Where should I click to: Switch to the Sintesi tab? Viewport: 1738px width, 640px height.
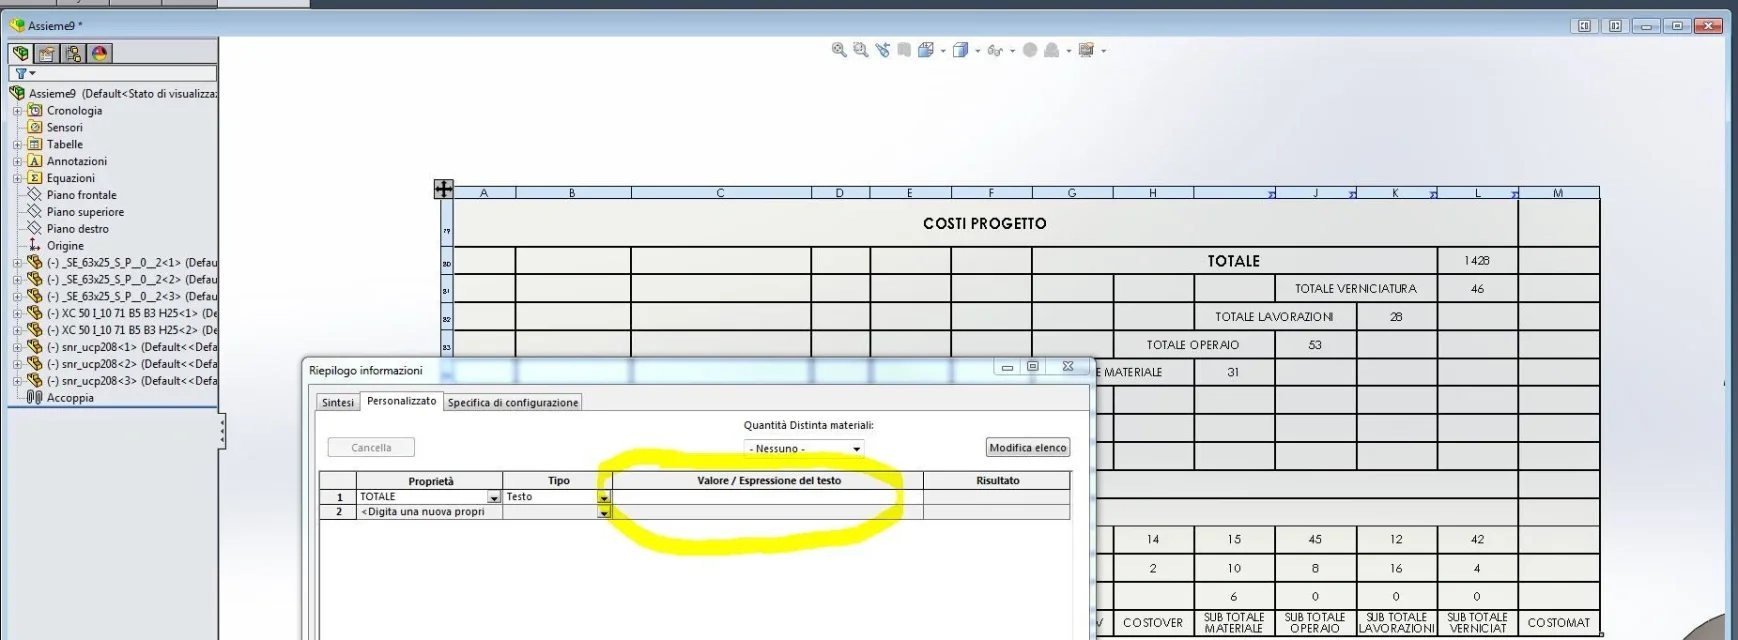pos(338,402)
